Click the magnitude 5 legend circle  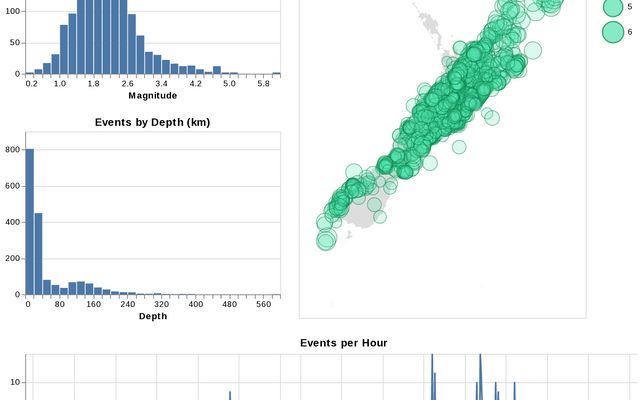[x=612, y=8]
